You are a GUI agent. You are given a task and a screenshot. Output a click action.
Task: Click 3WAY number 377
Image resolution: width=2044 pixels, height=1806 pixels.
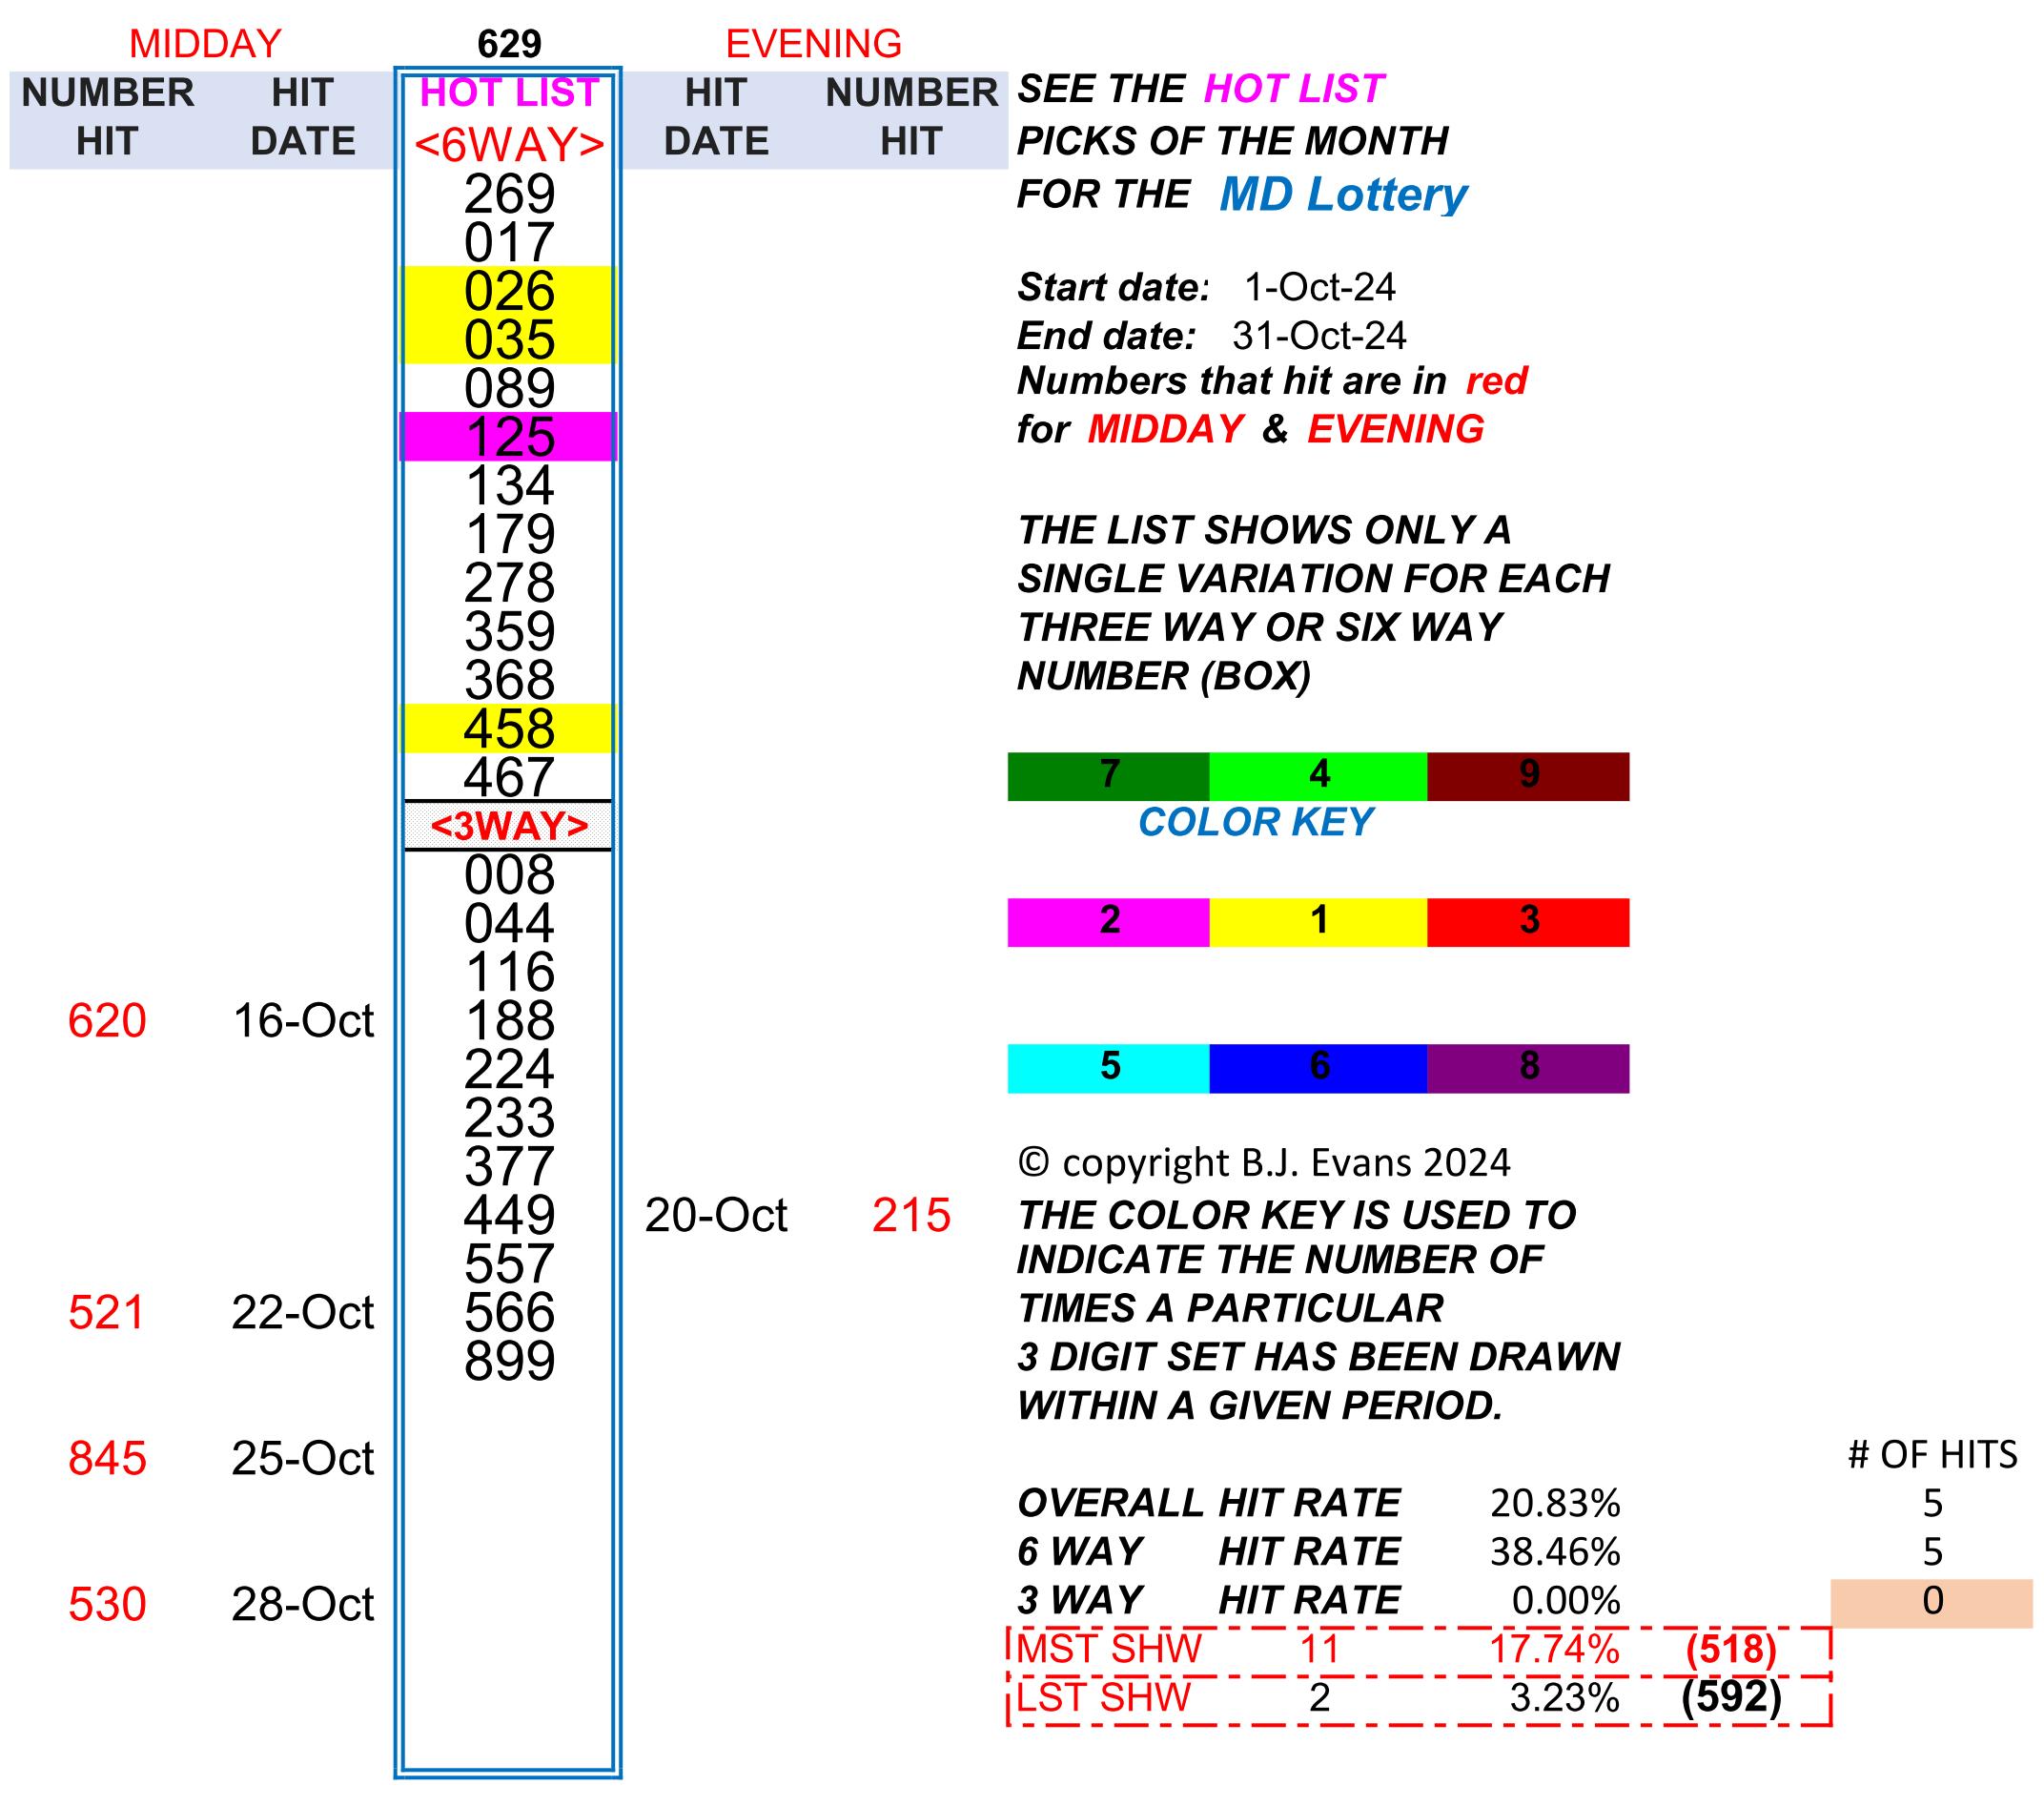509,1166
